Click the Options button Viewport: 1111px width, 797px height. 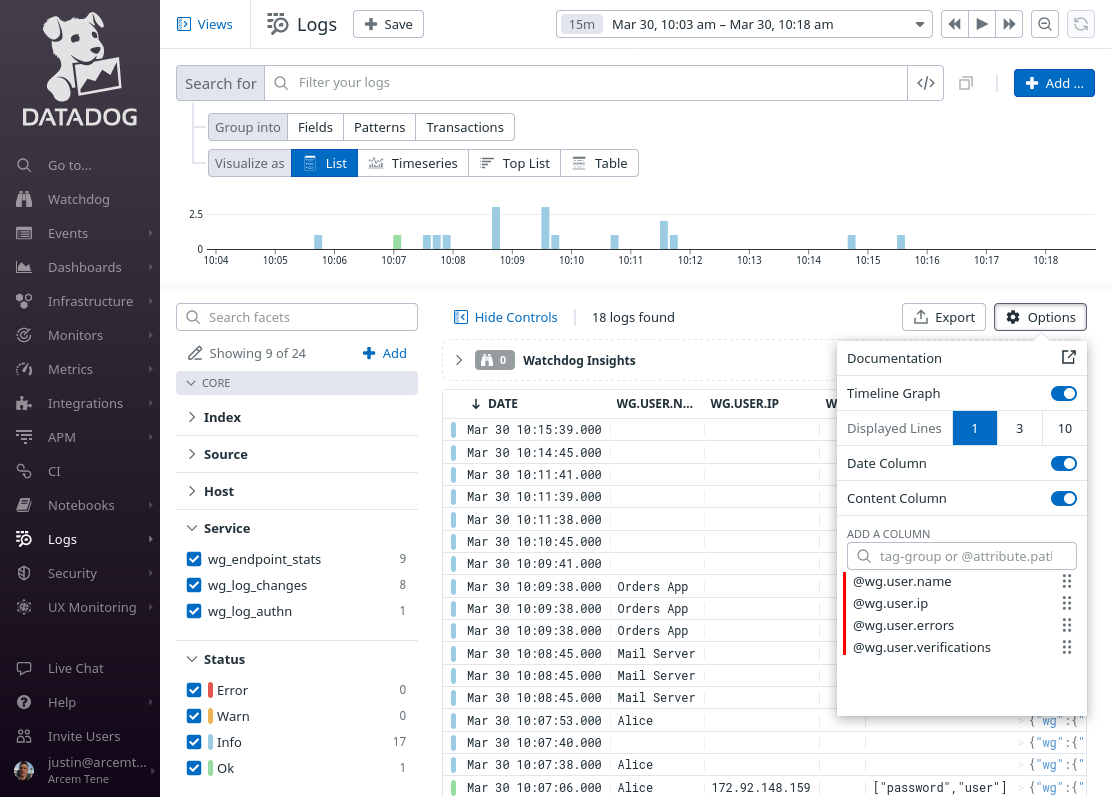point(1040,317)
